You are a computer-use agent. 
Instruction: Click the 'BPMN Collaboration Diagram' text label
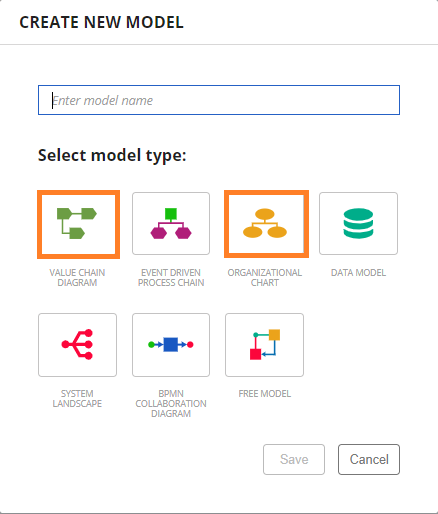click(x=171, y=404)
